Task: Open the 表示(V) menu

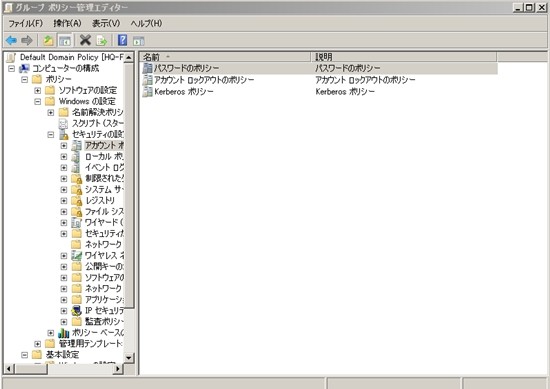Action: pos(106,24)
